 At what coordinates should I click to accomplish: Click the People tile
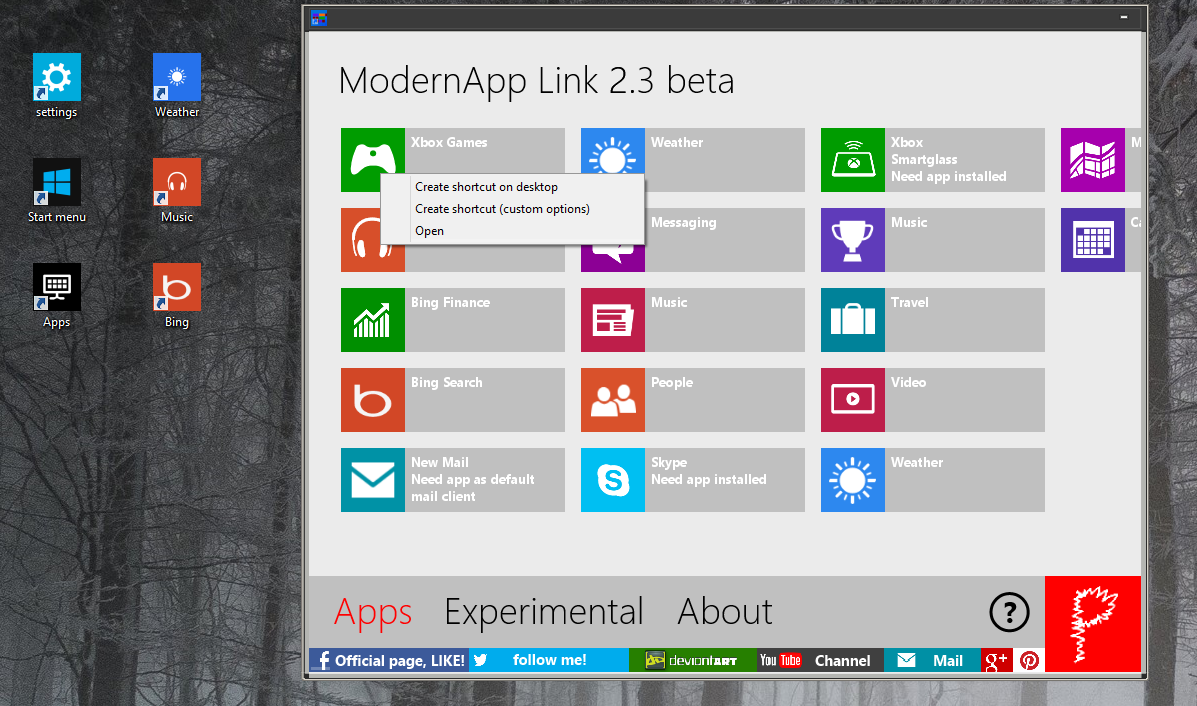point(692,400)
